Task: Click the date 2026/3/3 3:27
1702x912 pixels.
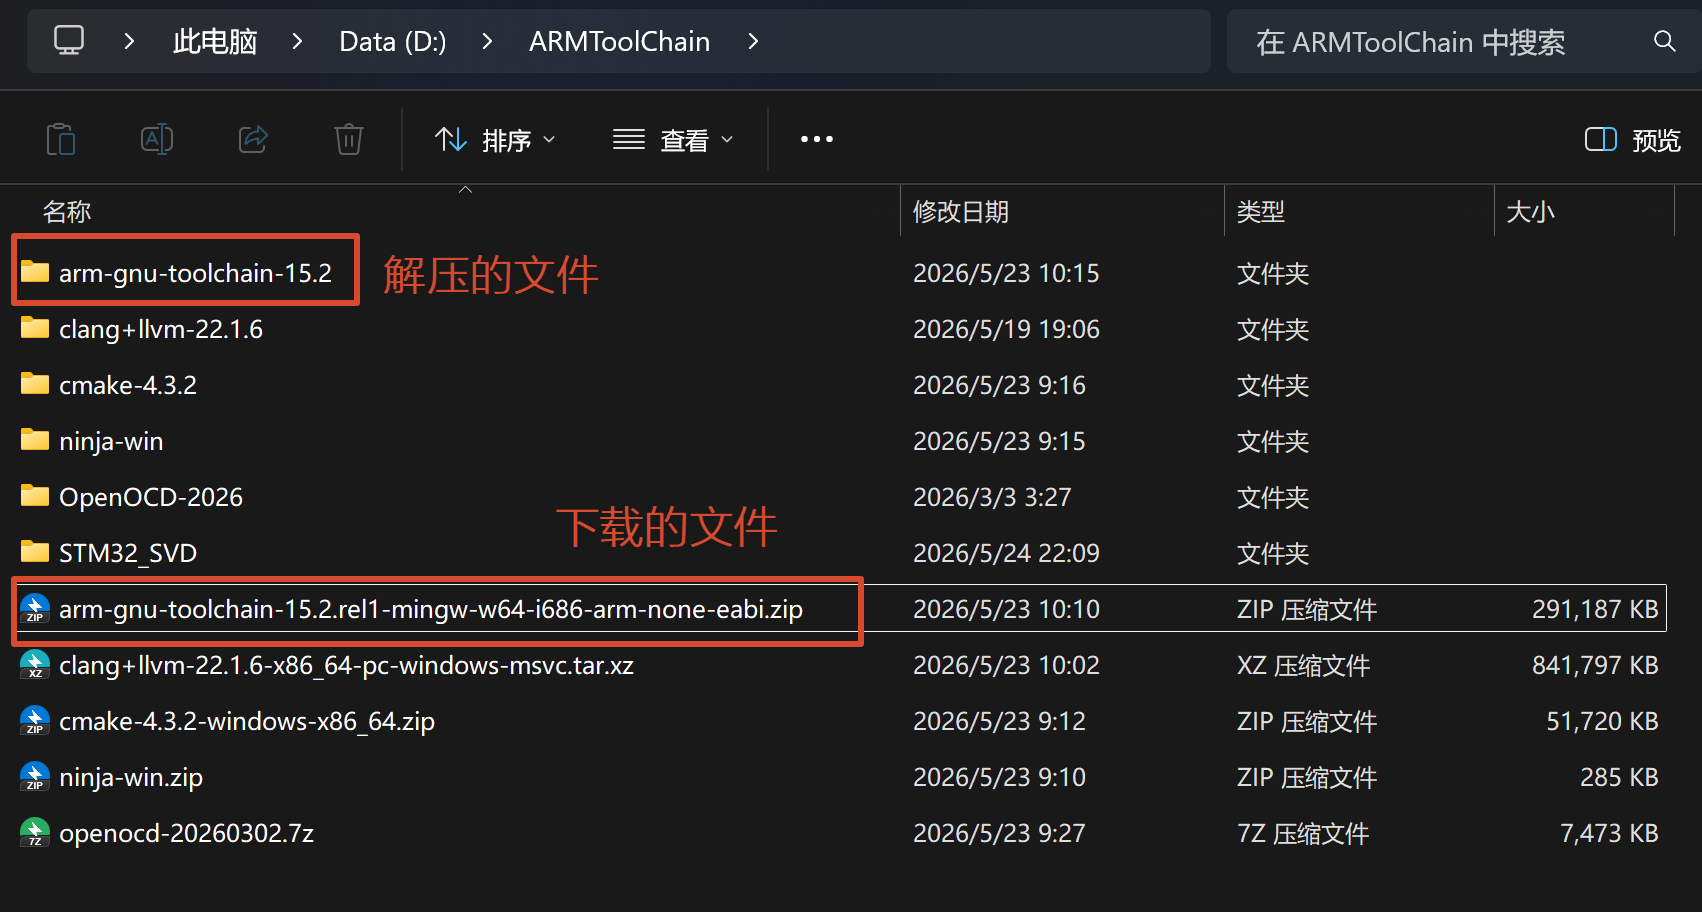Action: tap(992, 497)
